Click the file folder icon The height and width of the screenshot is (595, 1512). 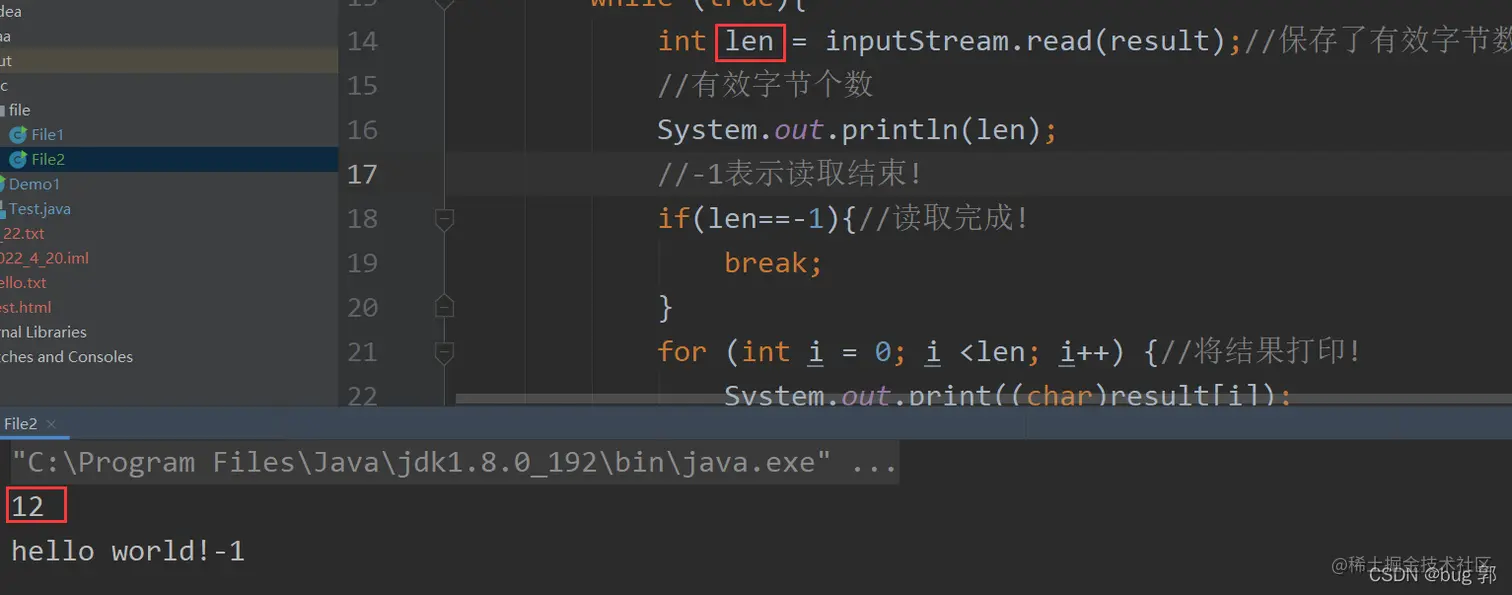[2, 110]
